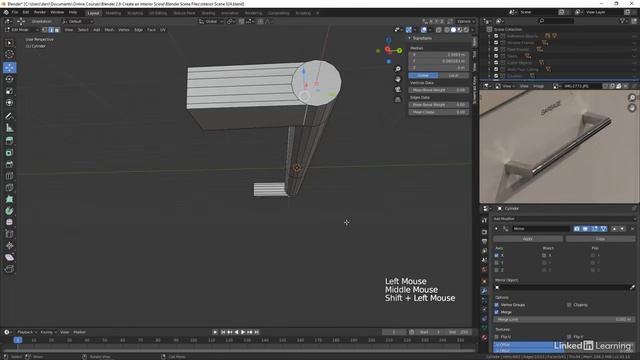This screenshot has height=360, width=640.
Task: Open the Render menu
Action: click(40, 12)
